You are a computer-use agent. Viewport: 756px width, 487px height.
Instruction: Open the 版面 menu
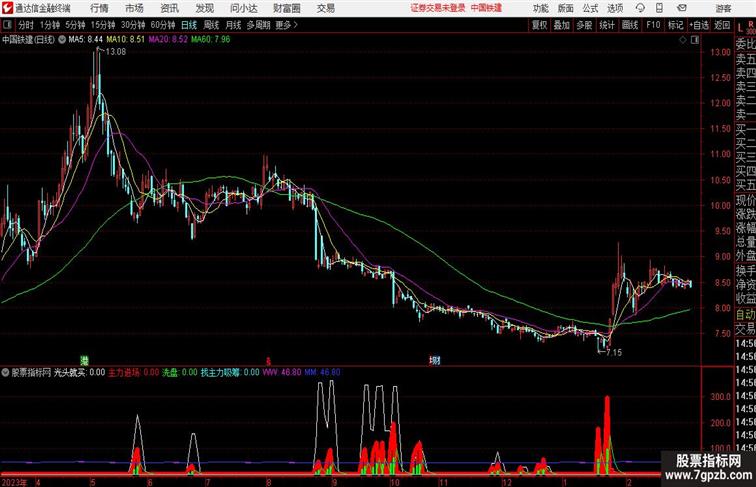(566, 8)
